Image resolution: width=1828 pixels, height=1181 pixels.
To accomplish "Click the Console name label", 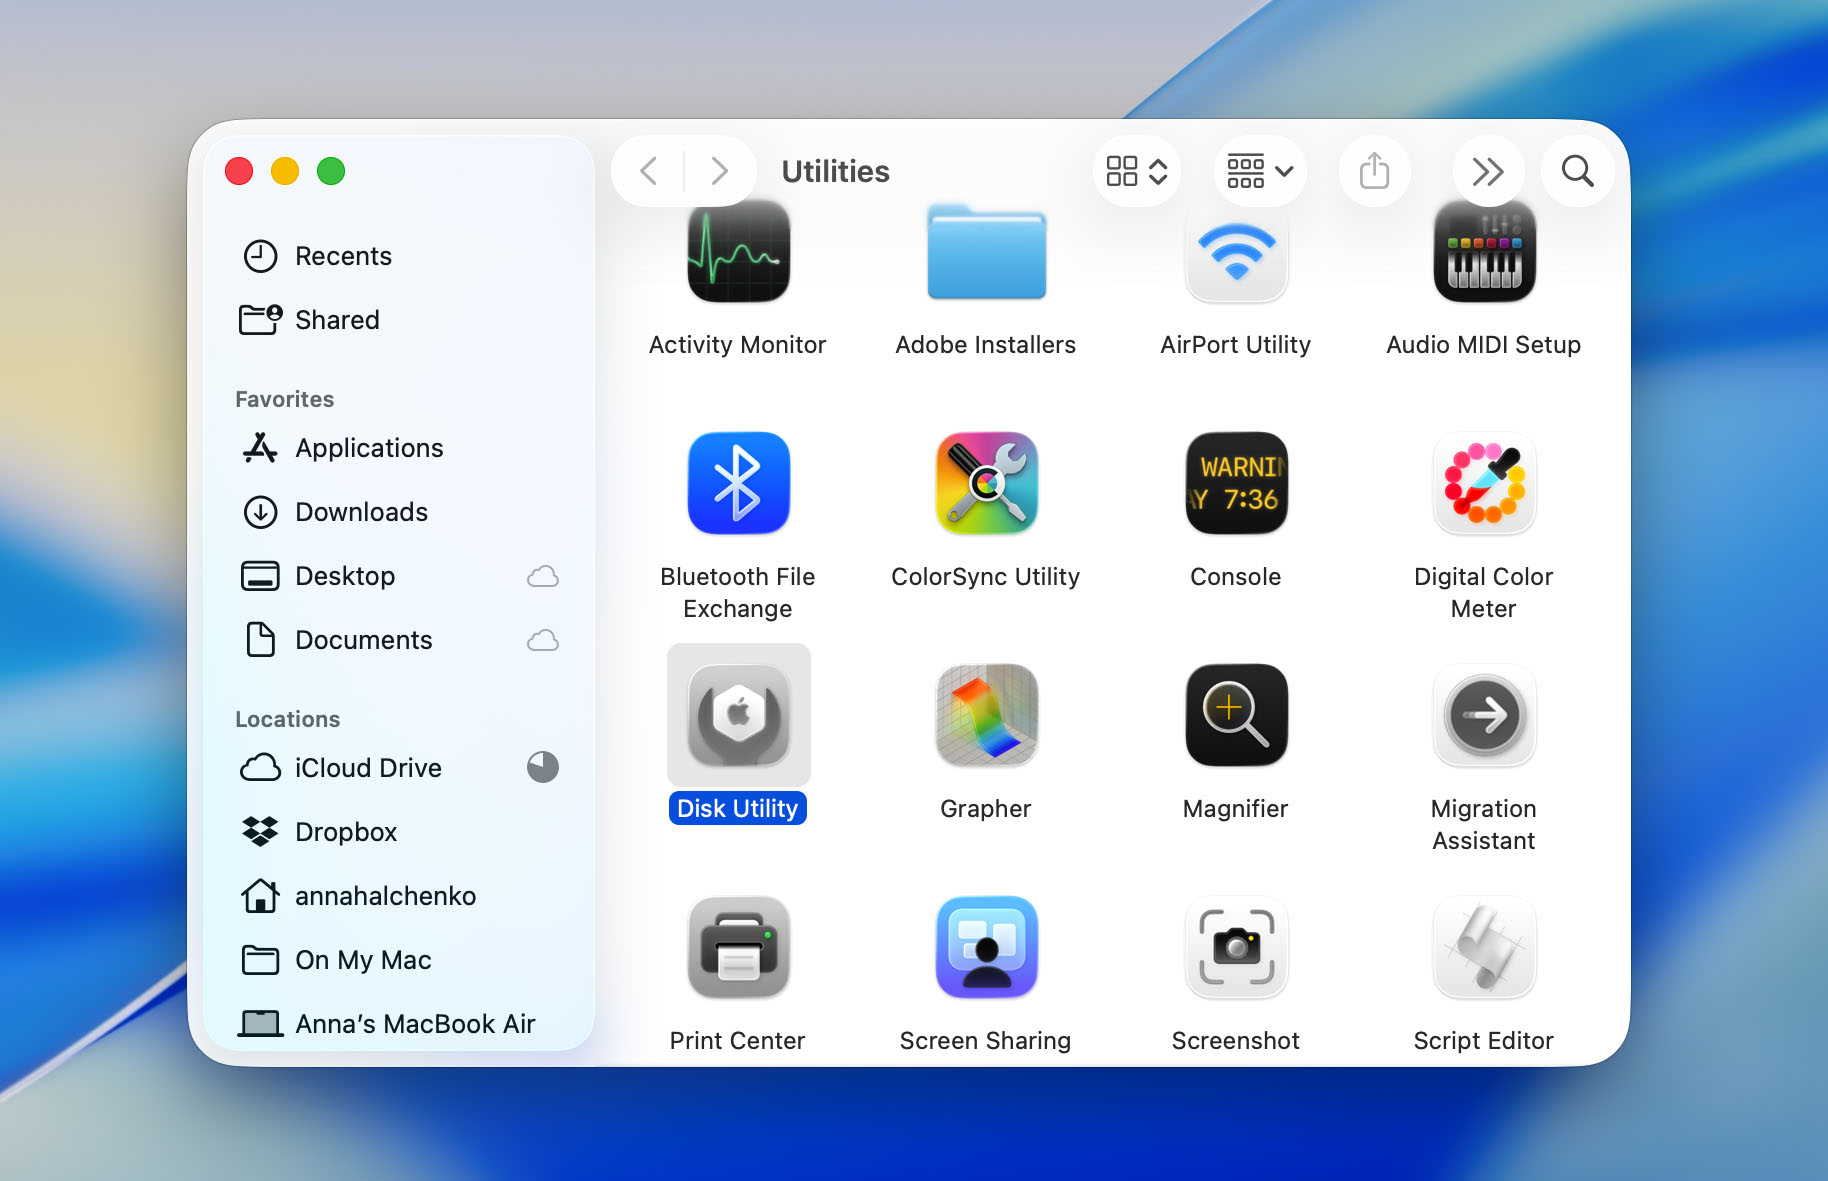I will point(1236,577).
